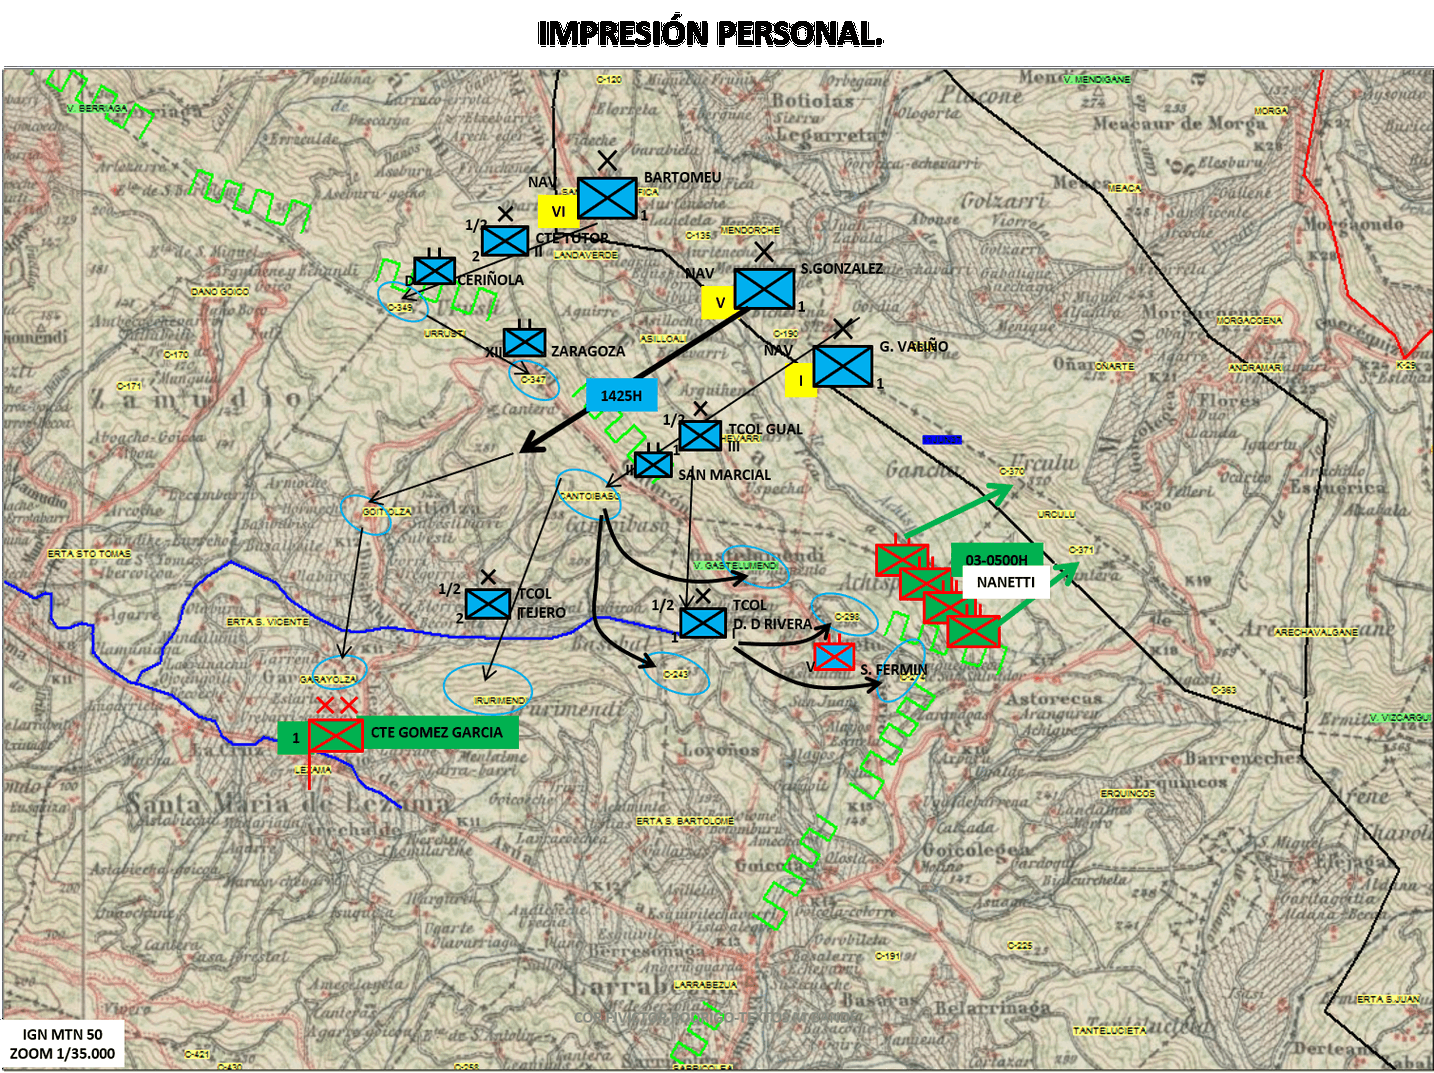Select the TCOL GUAL unit symbol

(x=700, y=435)
